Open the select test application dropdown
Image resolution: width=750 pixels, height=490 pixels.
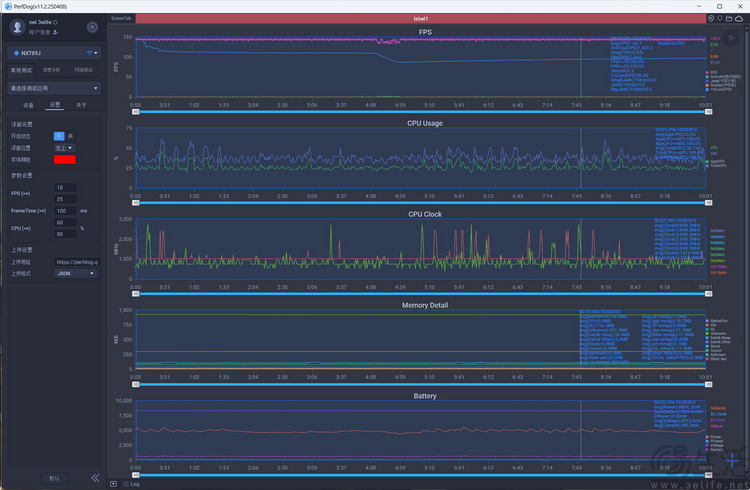click(54, 88)
